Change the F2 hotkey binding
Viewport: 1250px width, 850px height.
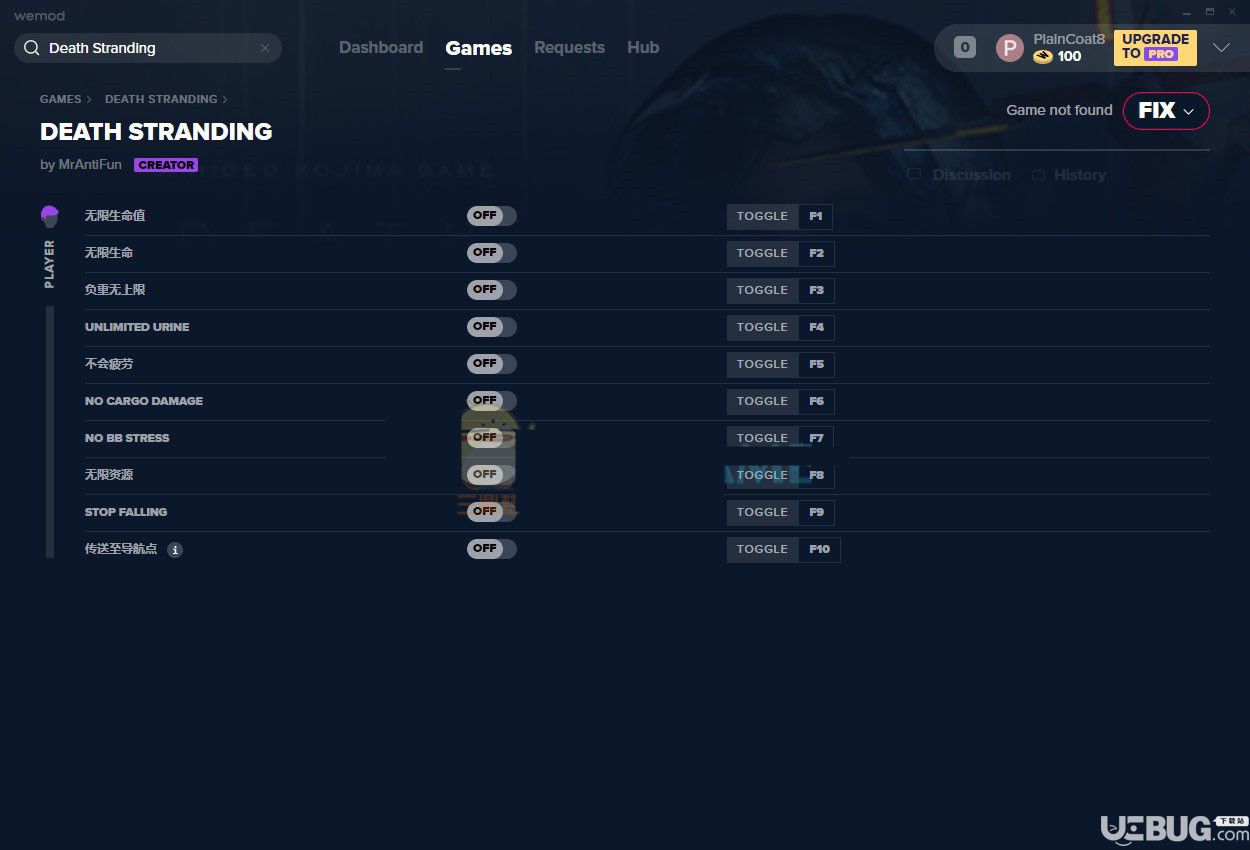(817, 253)
